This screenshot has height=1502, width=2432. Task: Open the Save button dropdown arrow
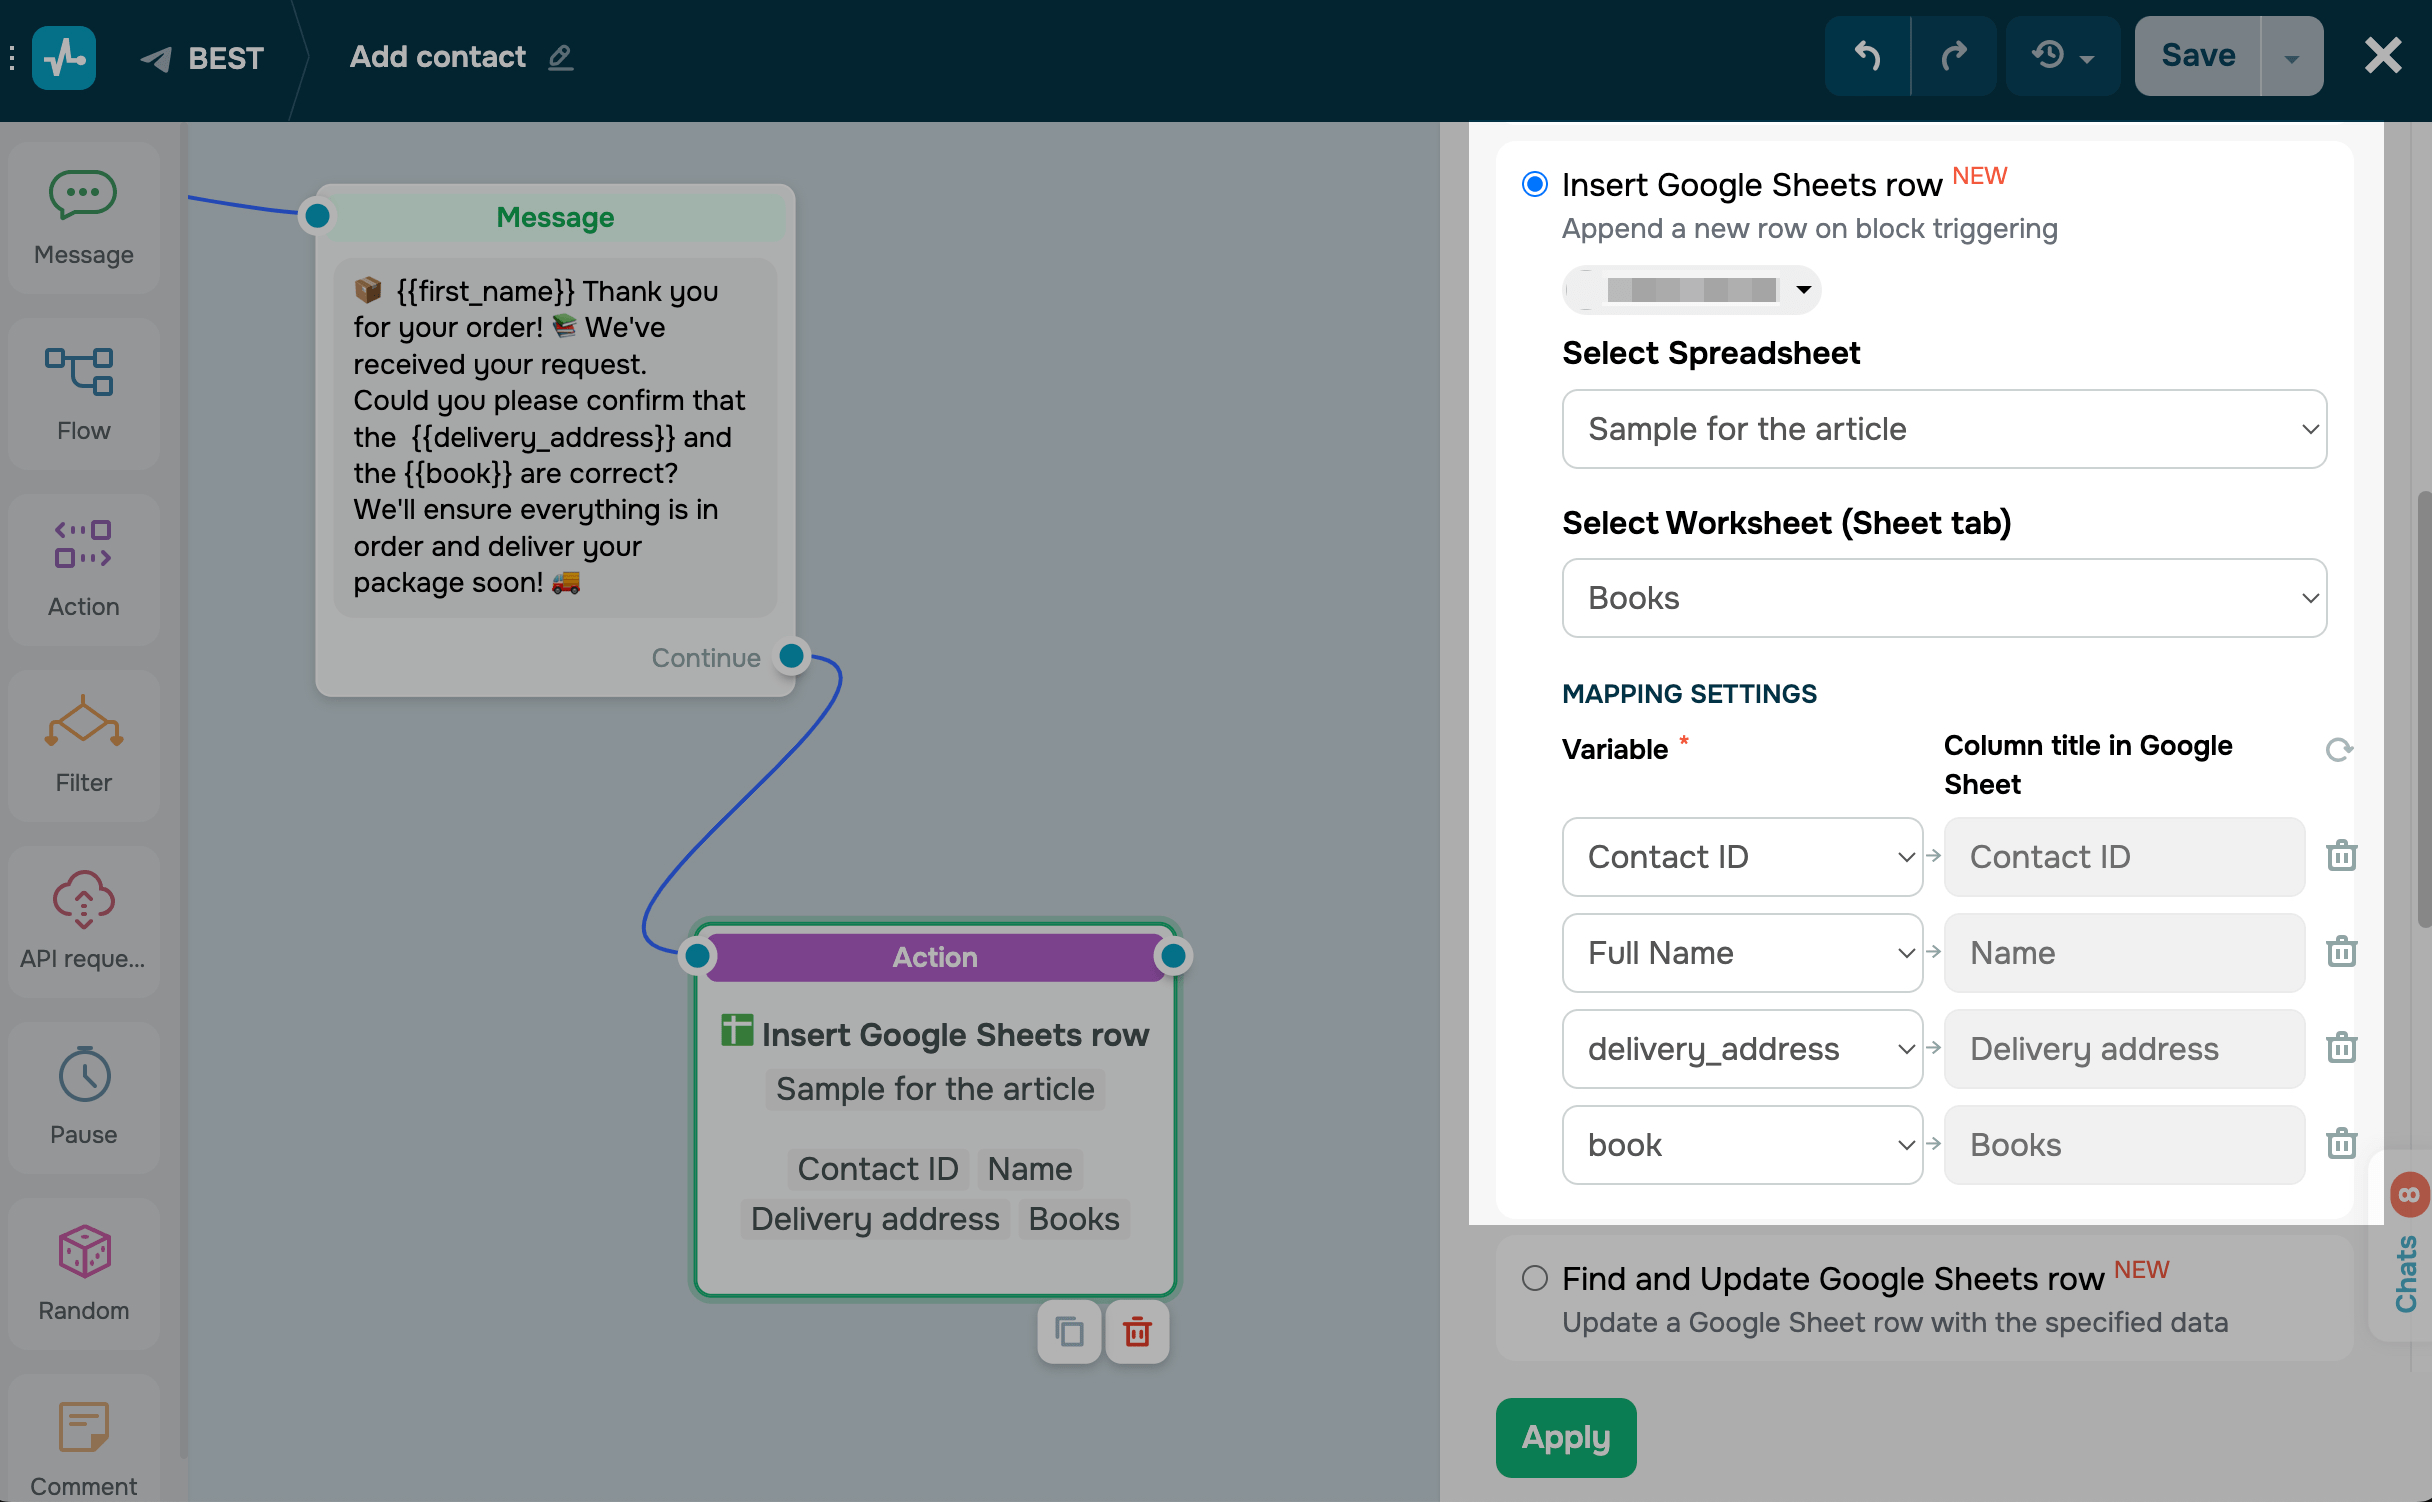click(2291, 56)
